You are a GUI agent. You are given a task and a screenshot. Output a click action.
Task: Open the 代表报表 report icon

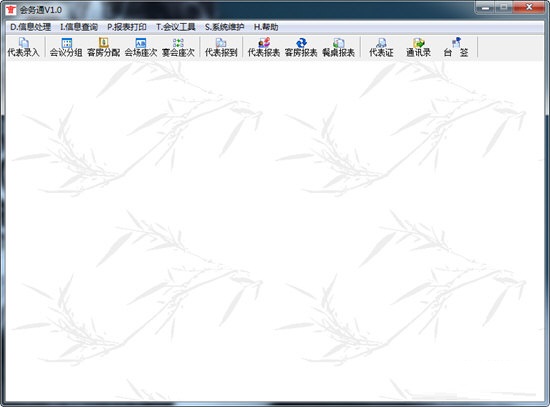264,47
